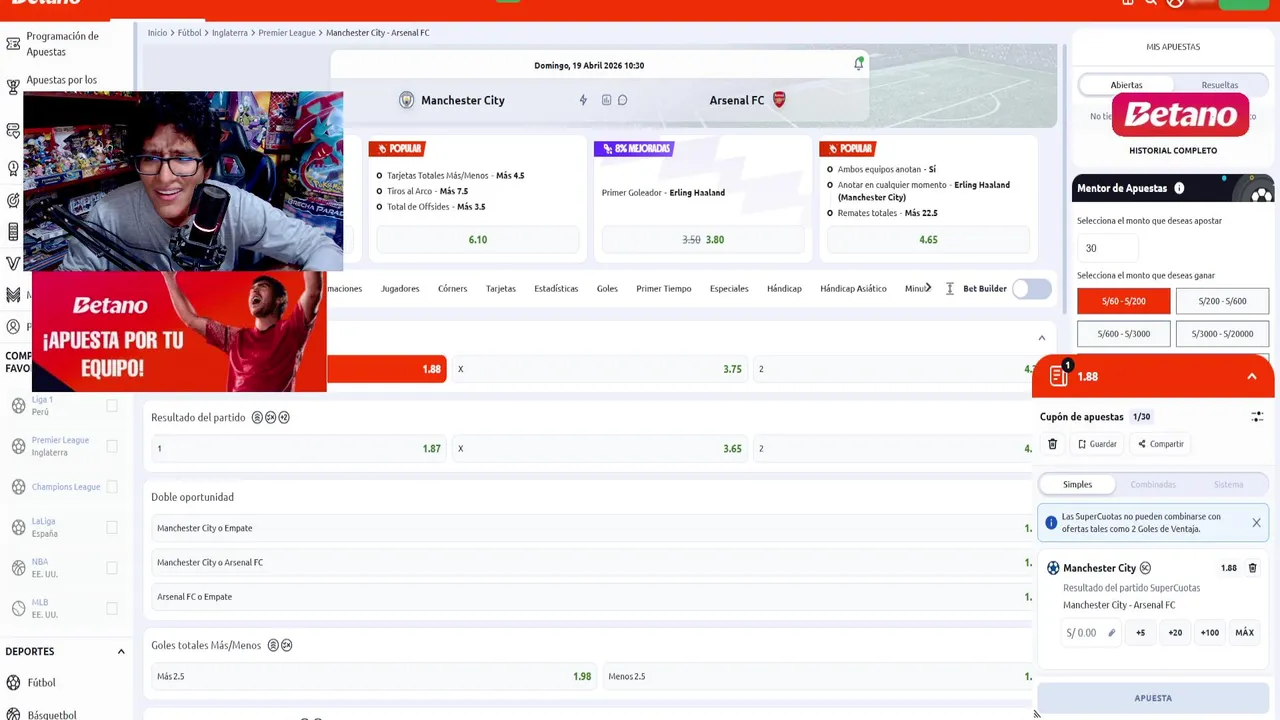Show more market tabs with right arrow
Screen dimensions: 1280x720
[x=928, y=288]
